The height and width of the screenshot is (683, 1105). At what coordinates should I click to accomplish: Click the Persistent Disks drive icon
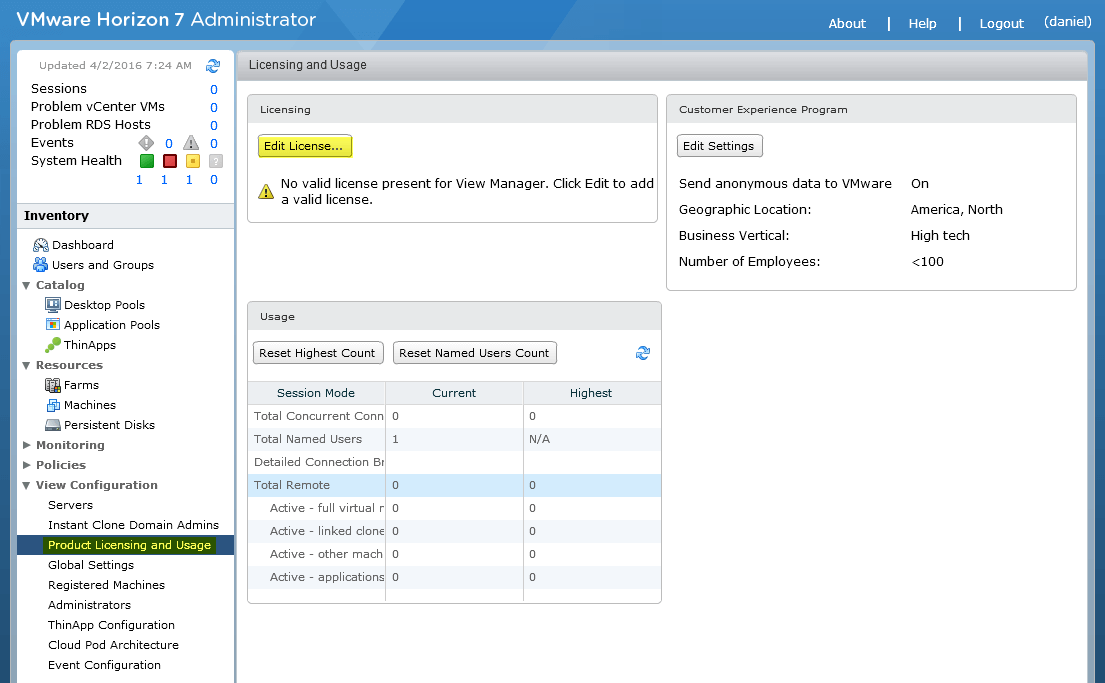coord(53,425)
